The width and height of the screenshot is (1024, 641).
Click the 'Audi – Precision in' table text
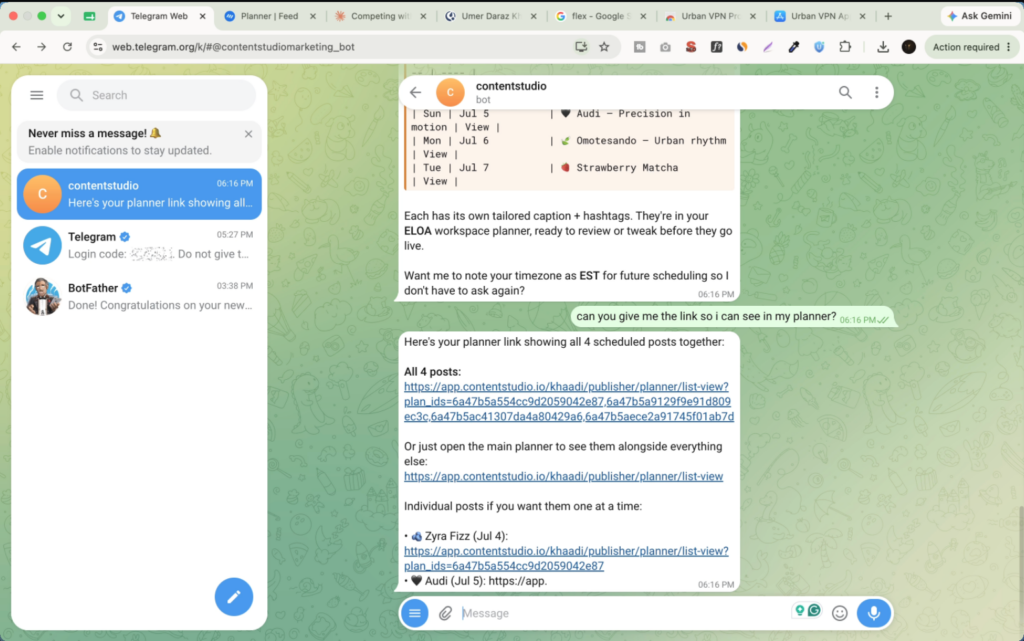click(x=633, y=114)
